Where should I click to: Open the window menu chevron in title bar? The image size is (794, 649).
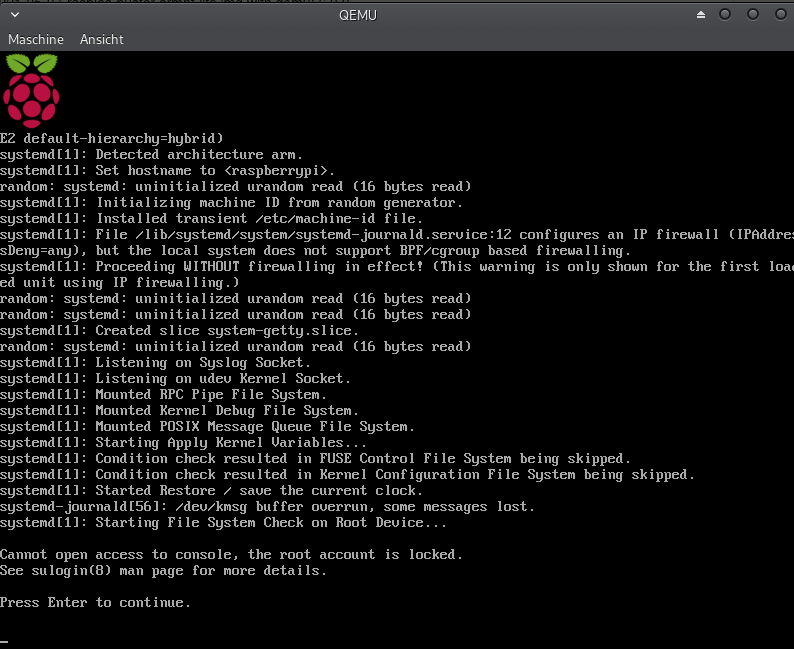click(15, 15)
